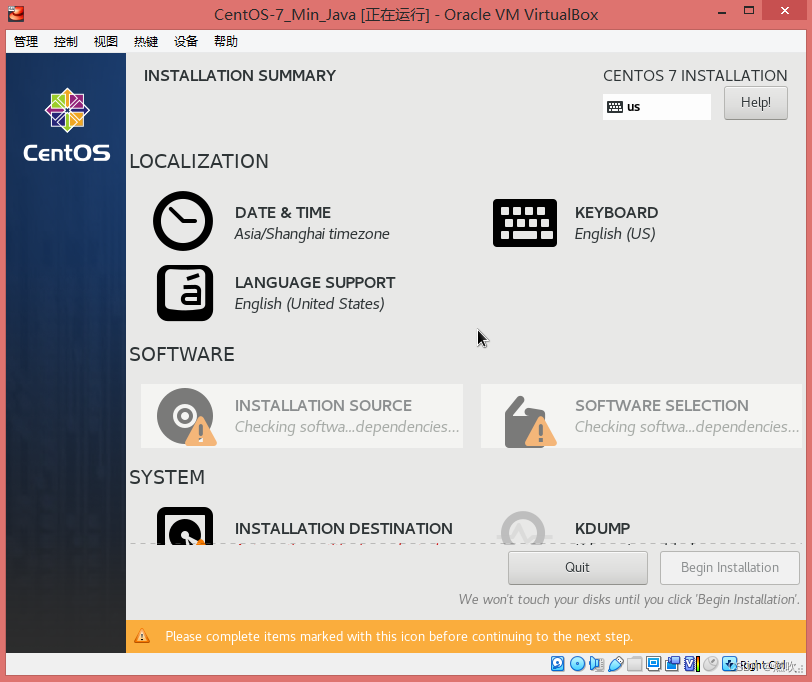This screenshot has height=682, width=812.
Task: Click the us keyboard layout field
Action: point(657,107)
